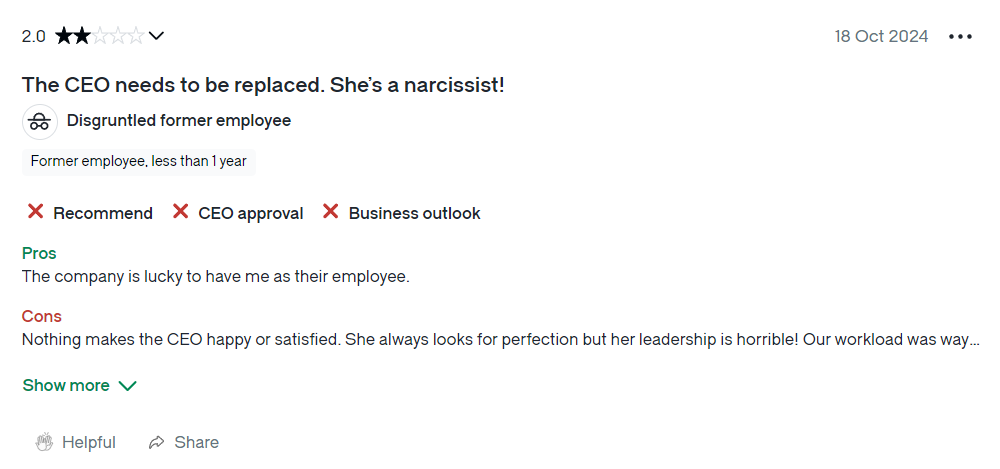Click the Disgruntled former employee name
This screenshot has height=469, width=1000.
click(179, 121)
